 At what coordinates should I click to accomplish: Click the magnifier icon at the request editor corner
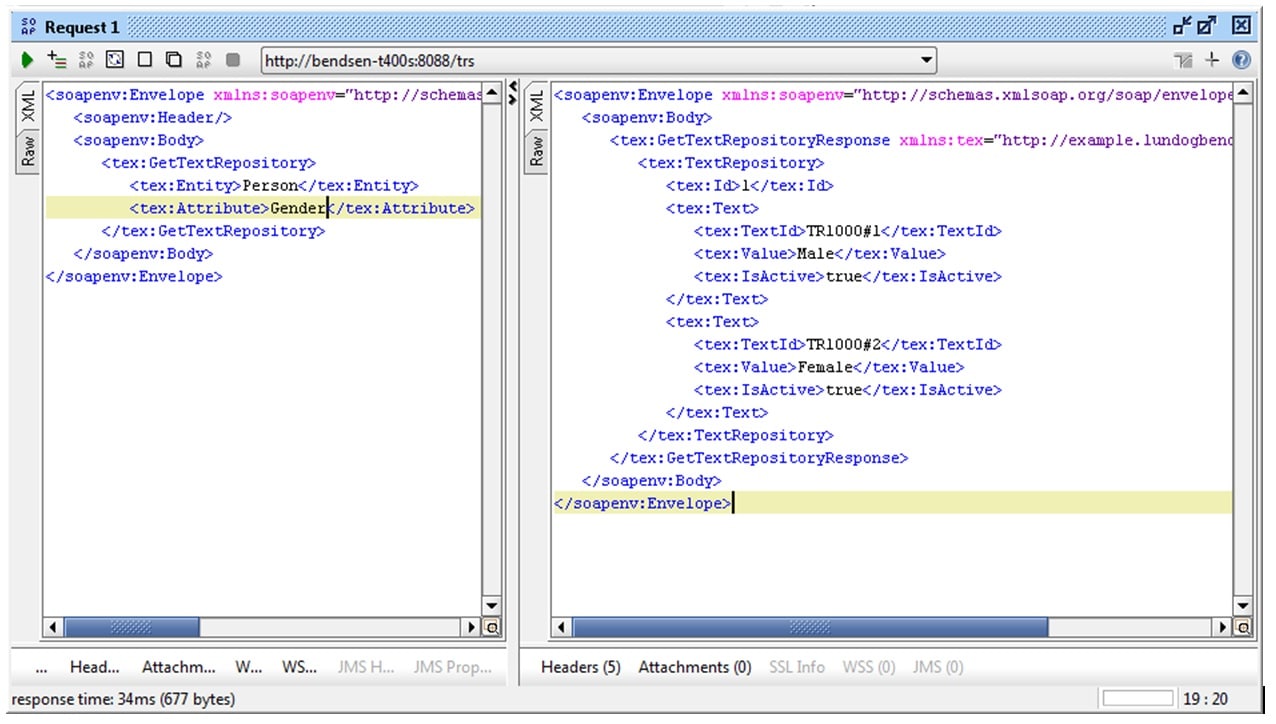[491, 628]
